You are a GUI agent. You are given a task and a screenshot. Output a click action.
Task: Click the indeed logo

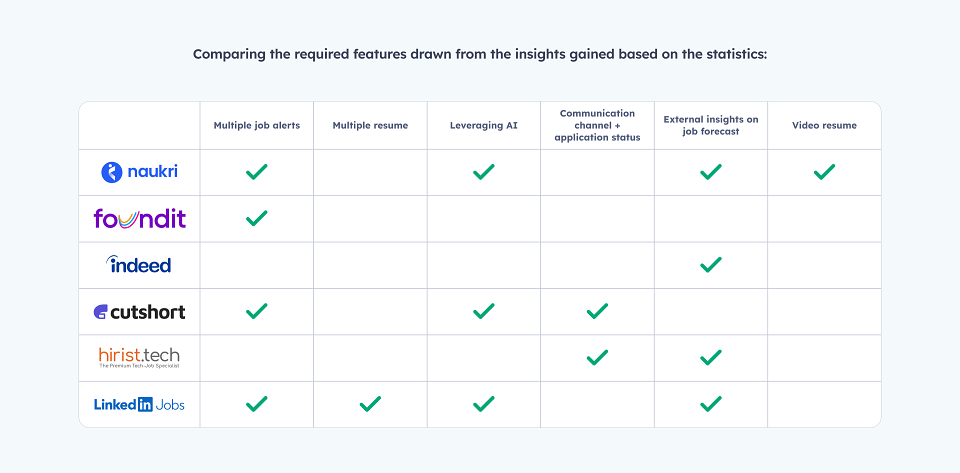tap(138, 264)
